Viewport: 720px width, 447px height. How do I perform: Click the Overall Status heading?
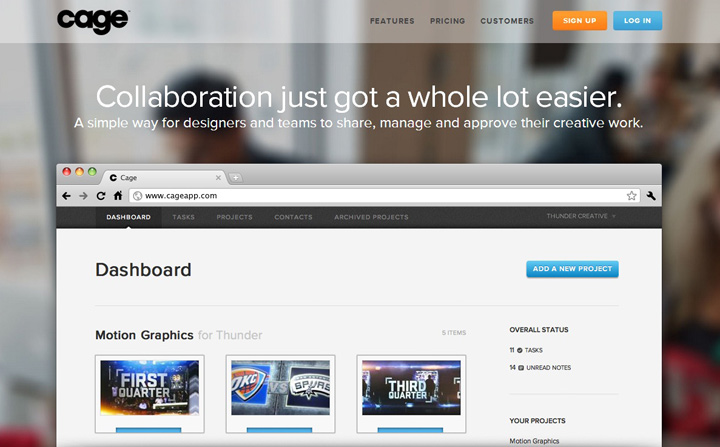pyautogui.click(x=539, y=330)
